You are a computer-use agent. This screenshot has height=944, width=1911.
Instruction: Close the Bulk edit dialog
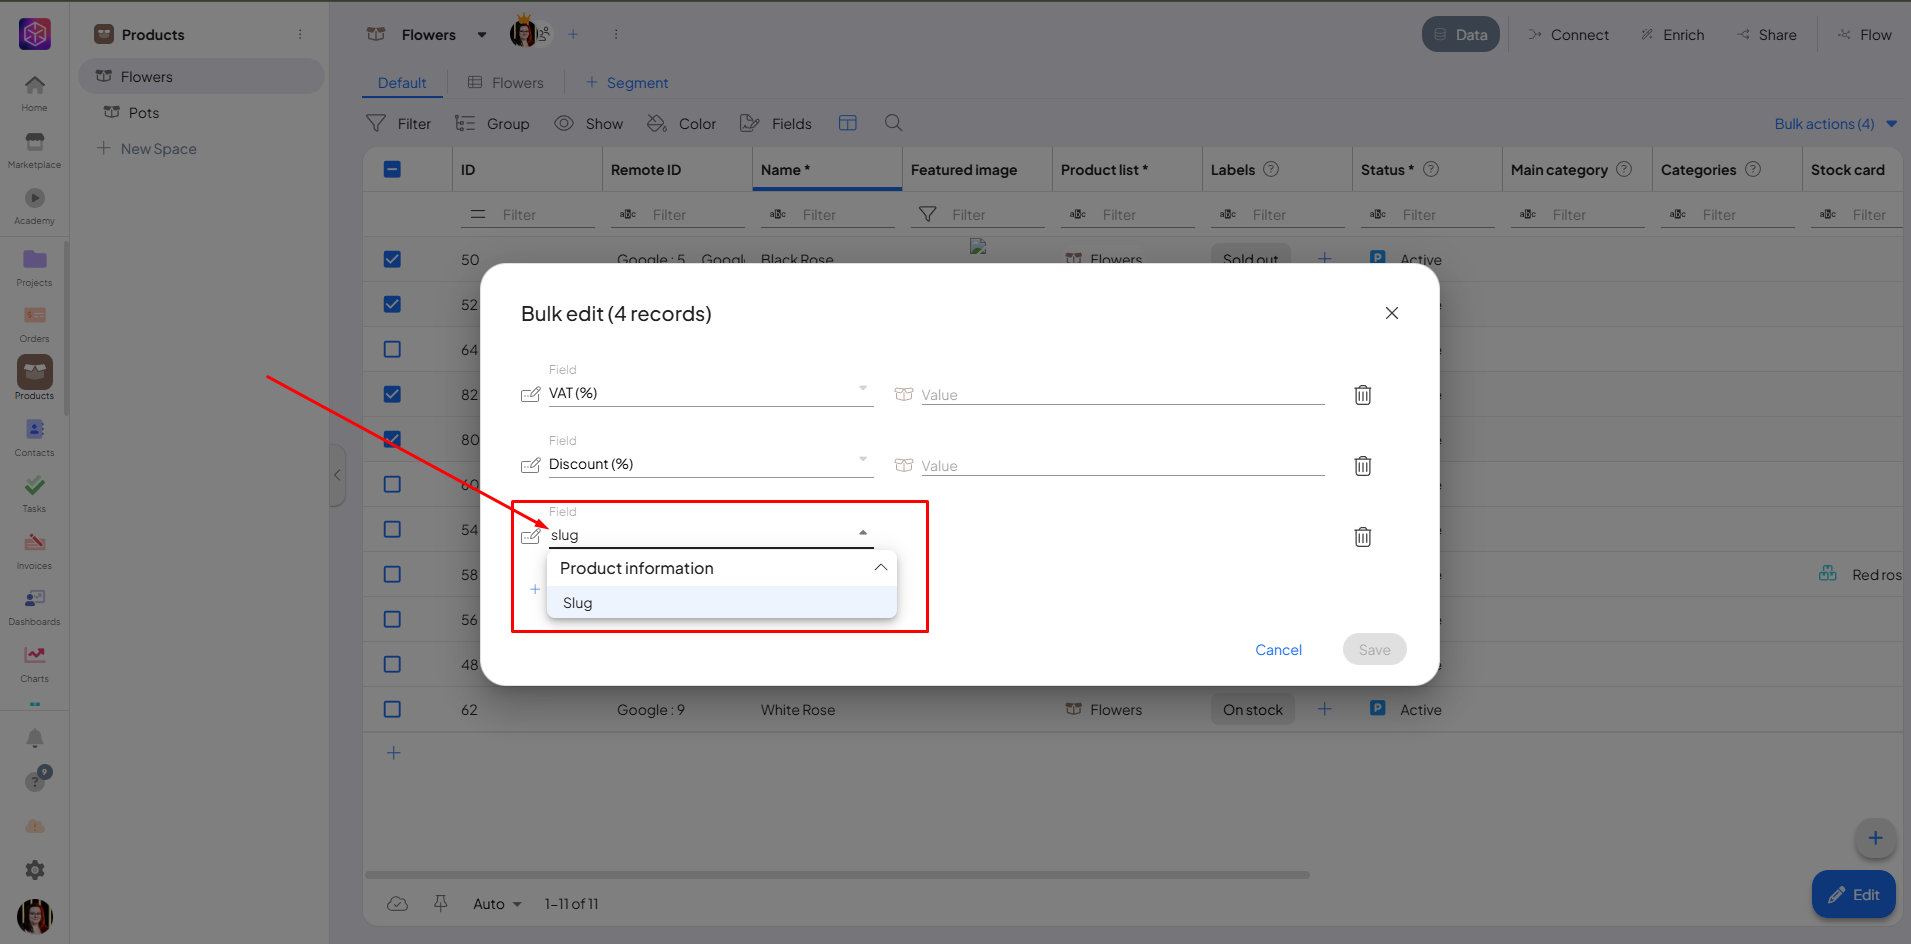coord(1391,313)
